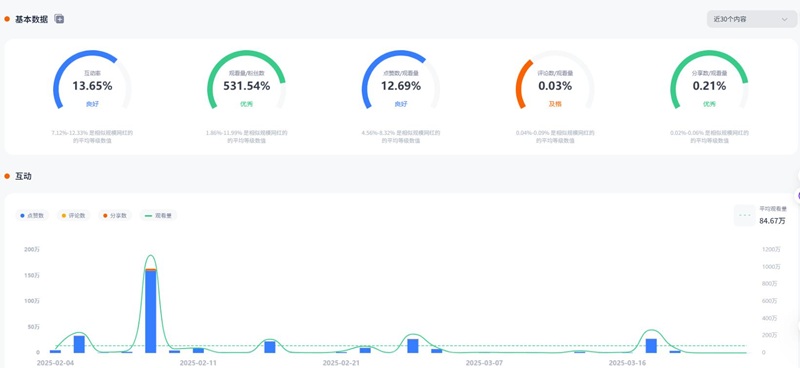Image resolution: width=800 pixels, height=368 pixels.
Task: Click the 1200万 axis label
Action: (x=771, y=249)
